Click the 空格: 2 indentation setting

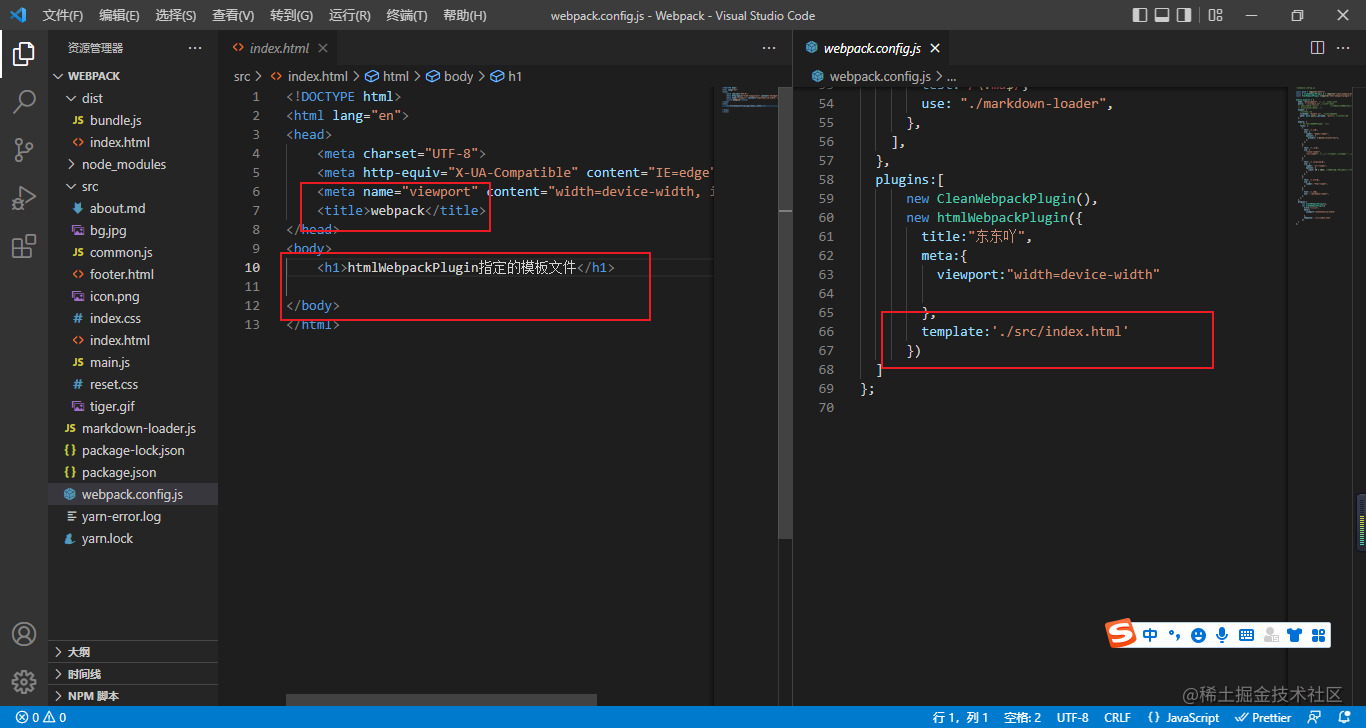pos(1022,717)
